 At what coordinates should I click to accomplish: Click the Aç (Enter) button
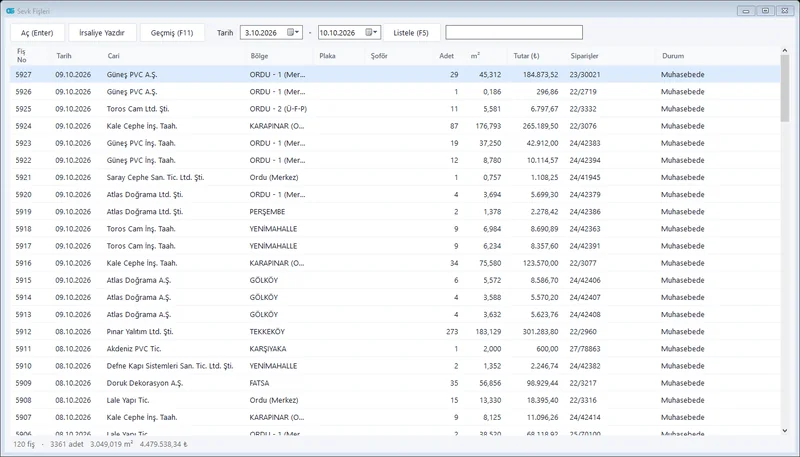click(x=37, y=33)
